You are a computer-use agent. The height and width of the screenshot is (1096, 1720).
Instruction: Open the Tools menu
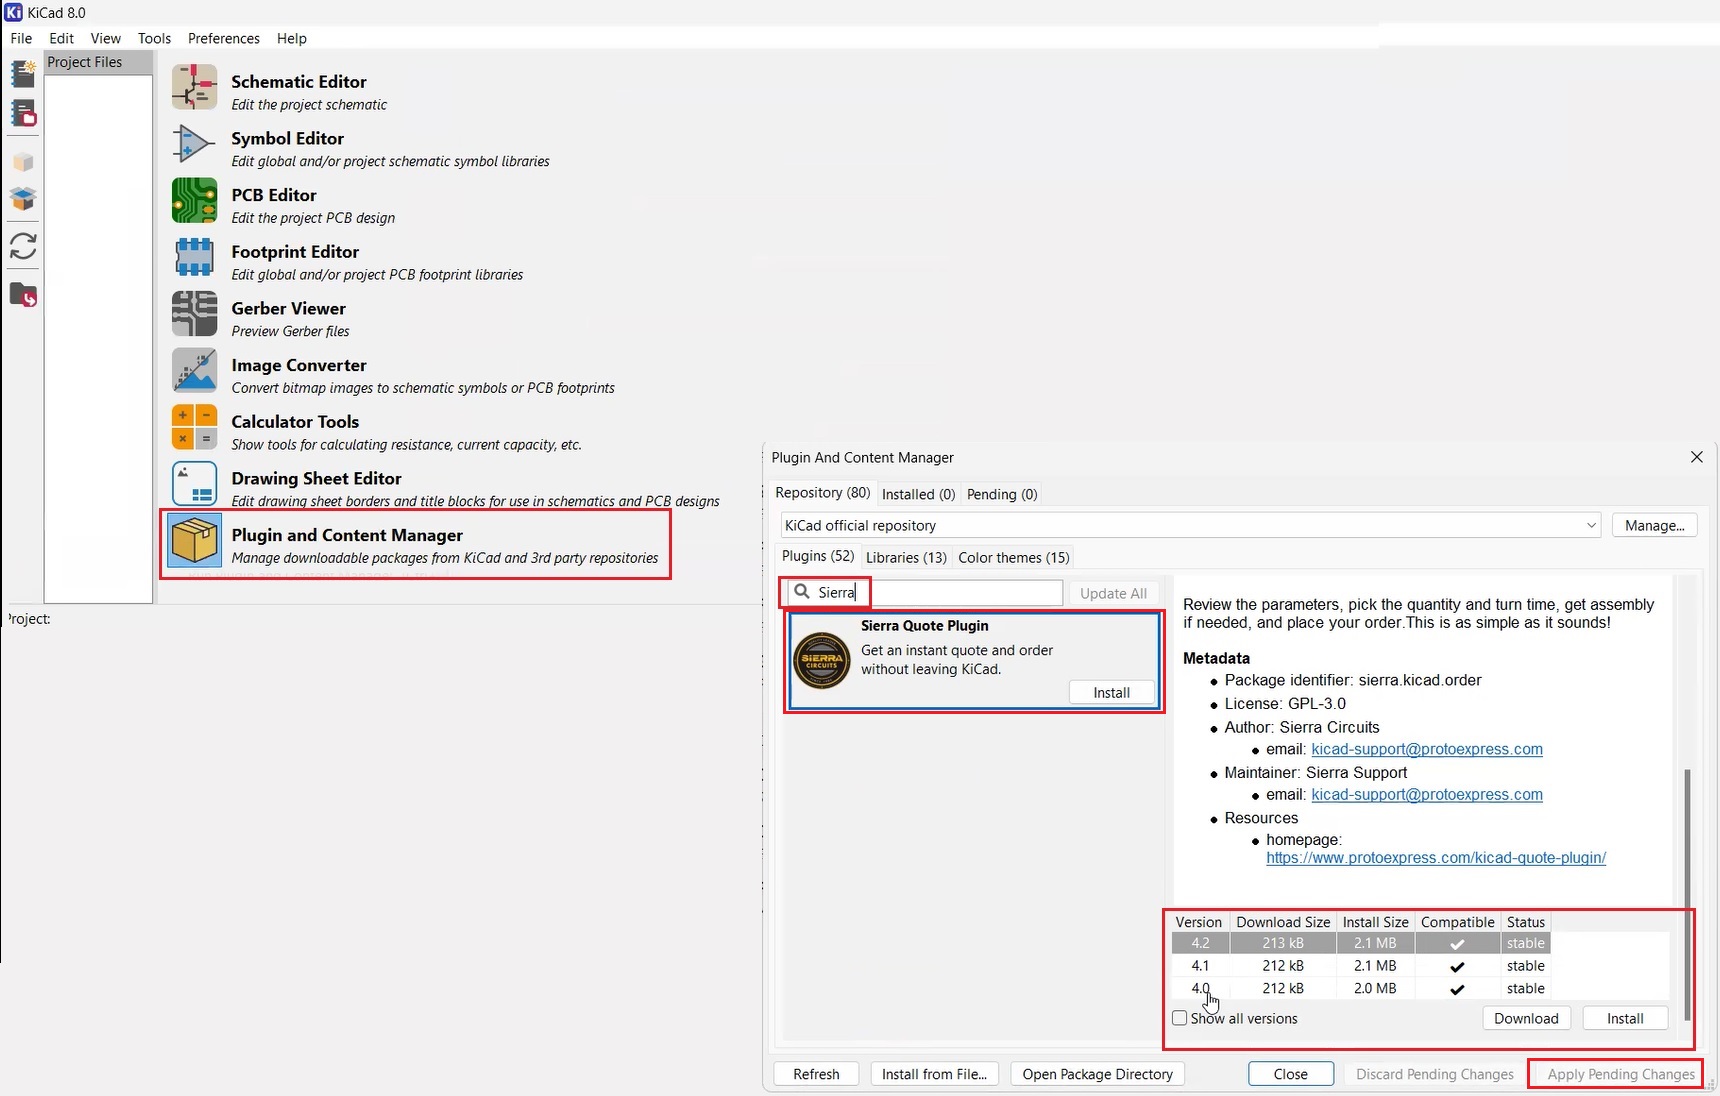point(154,38)
